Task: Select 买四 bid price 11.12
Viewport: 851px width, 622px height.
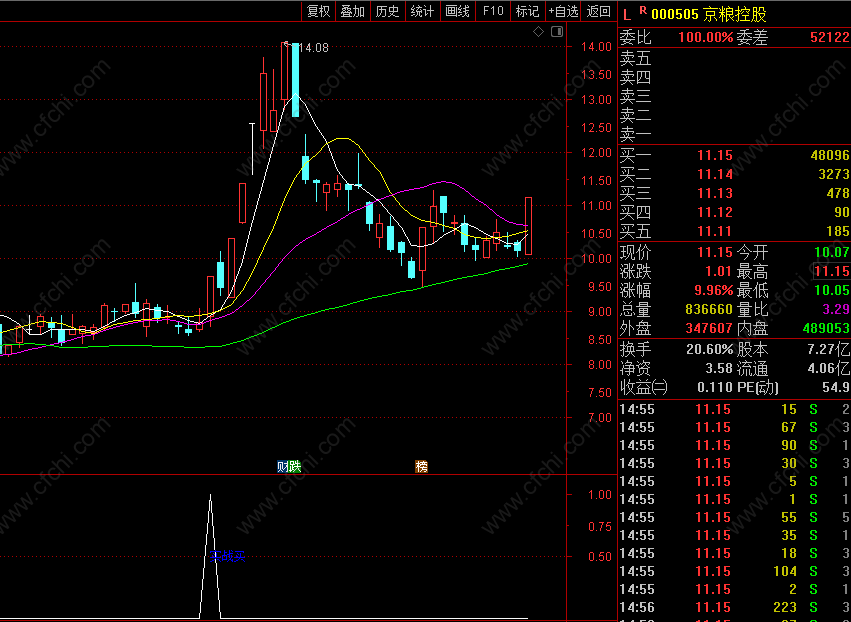Action: pyautogui.click(x=715, y=213)
